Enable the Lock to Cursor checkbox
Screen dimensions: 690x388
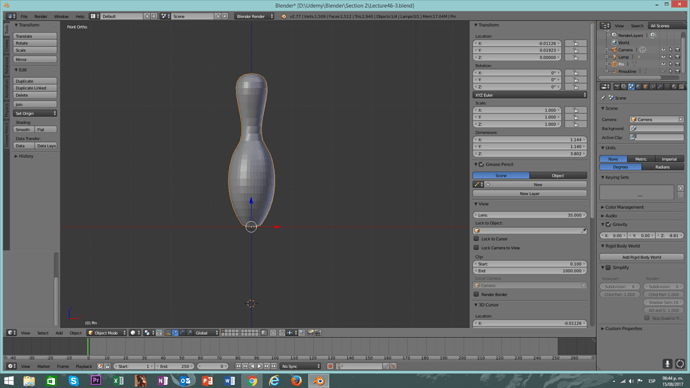[x=476, y=239]
